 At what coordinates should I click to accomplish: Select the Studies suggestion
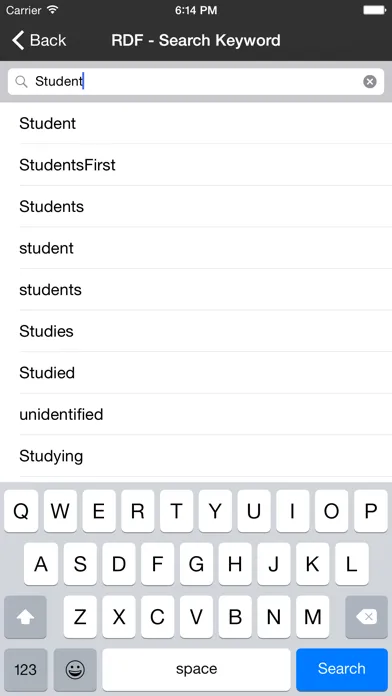196,331
